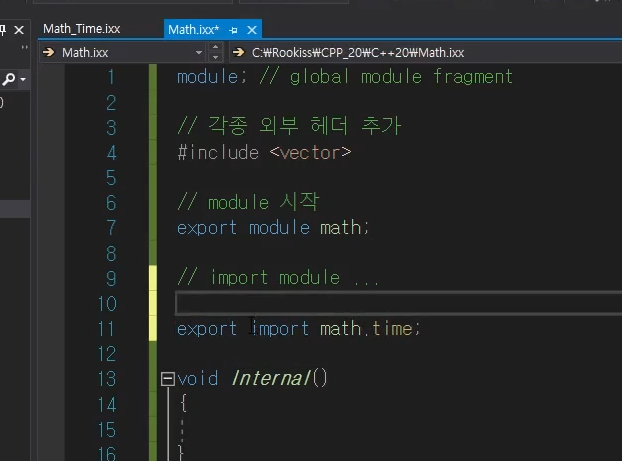The image size is (622, 461).
Task: Click the split editor up arrow
Action: pyautogui.click(x=215, y=47)
